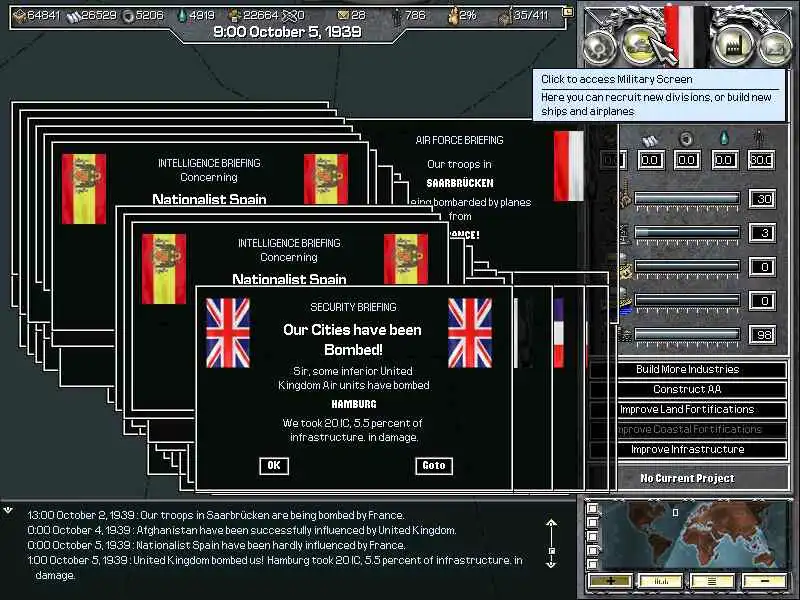This screenshot has height=600, width=800.
Task: Click the left Union Jack in Security Briefing
Action: click(228, 333)
